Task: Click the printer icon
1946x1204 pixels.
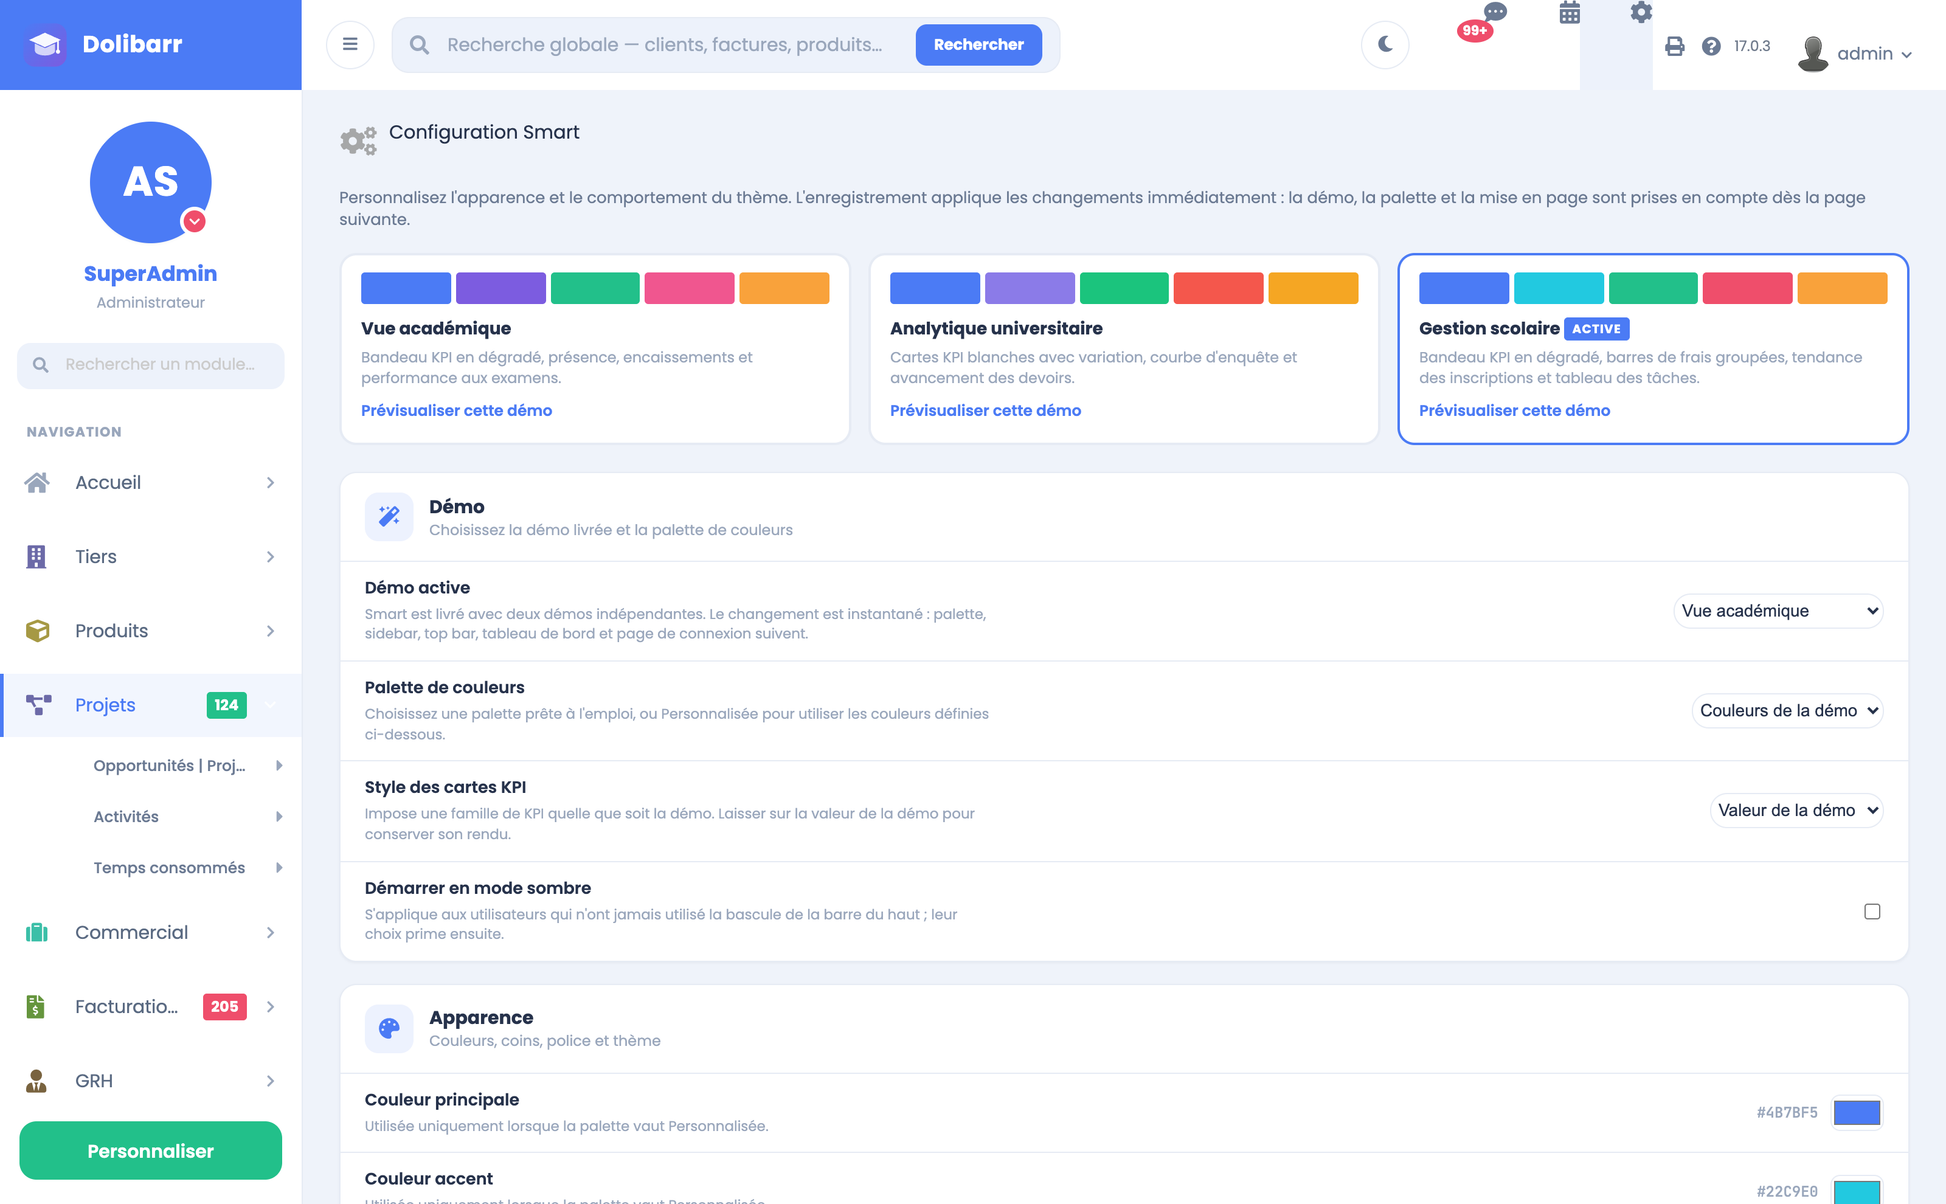Action: coord(1675,46)
